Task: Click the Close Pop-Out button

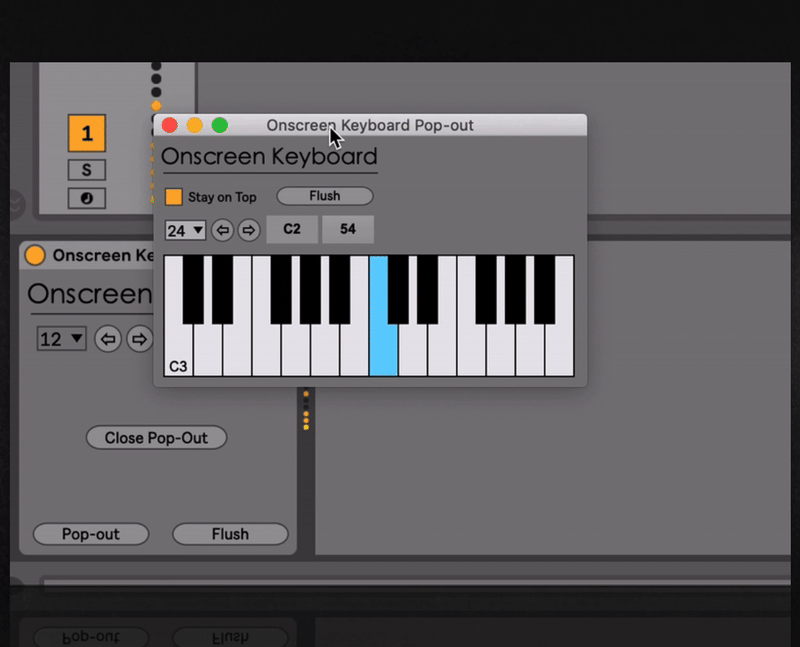Action: tap(156, 438)
